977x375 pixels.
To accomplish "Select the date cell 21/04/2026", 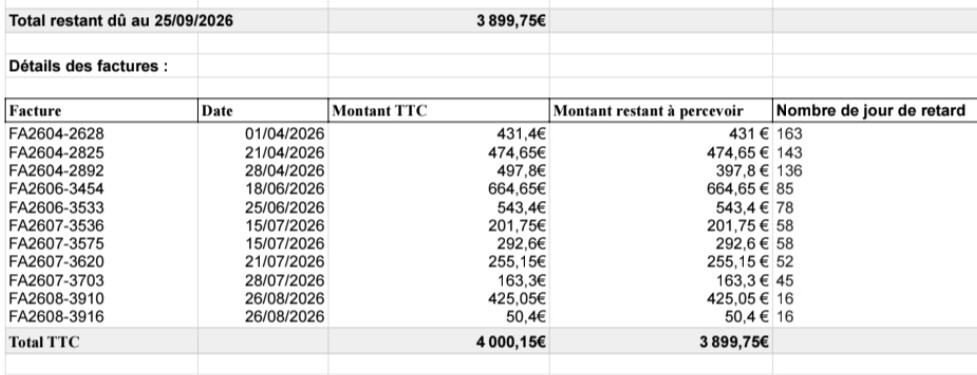I will click(x=263, y=153).
